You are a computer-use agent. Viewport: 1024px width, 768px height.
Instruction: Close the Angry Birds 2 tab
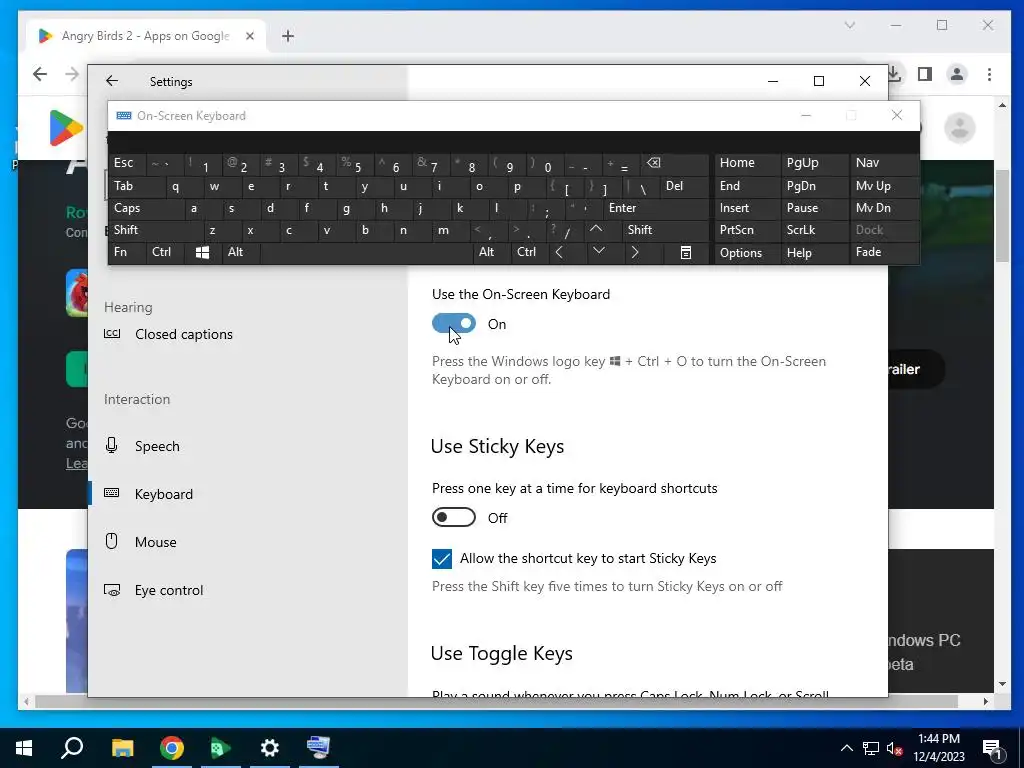(x=249, y=36)
